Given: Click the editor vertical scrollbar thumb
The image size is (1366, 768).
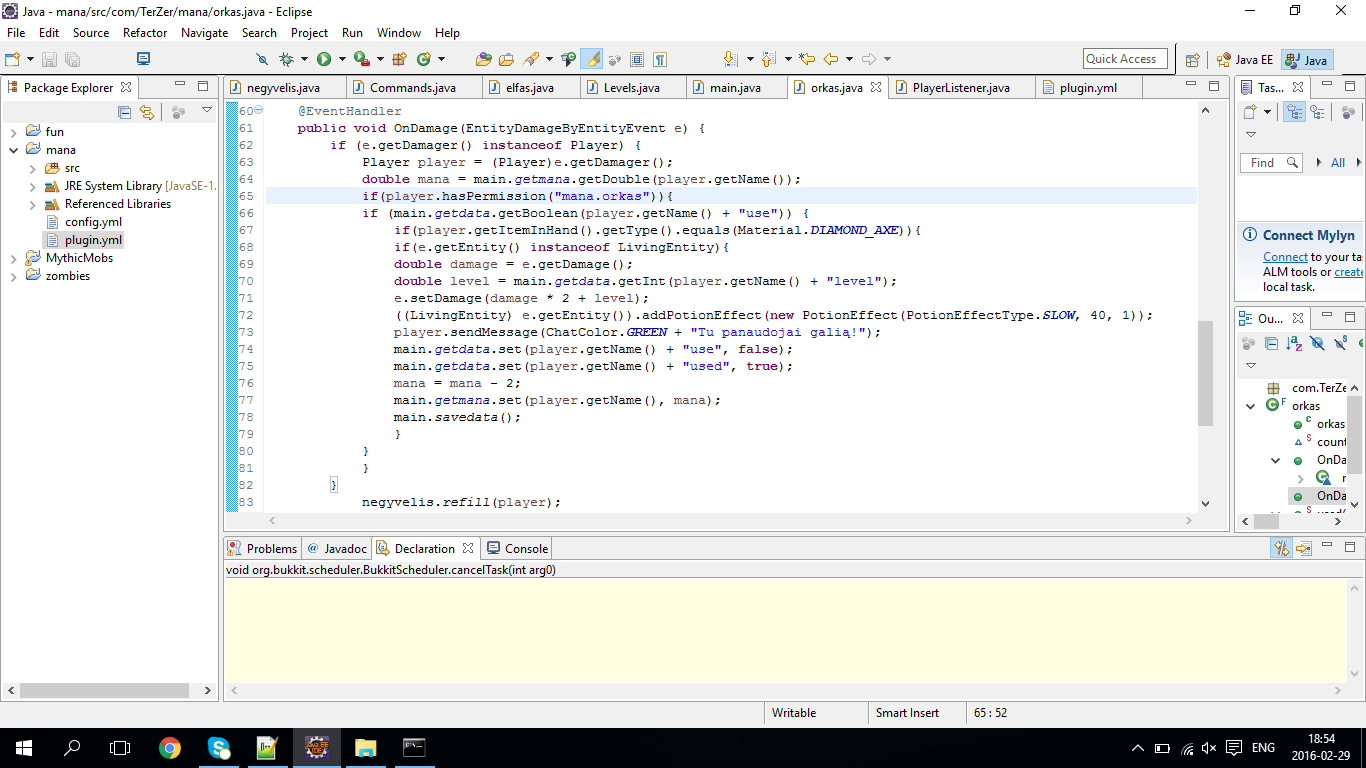Looking at the screenshot, I should coord(1205,371).
